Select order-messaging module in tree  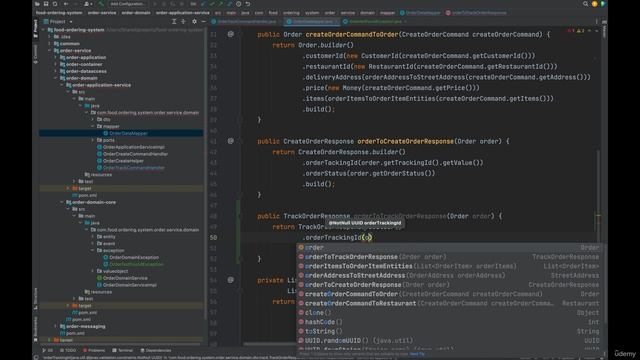pos(85,327)
